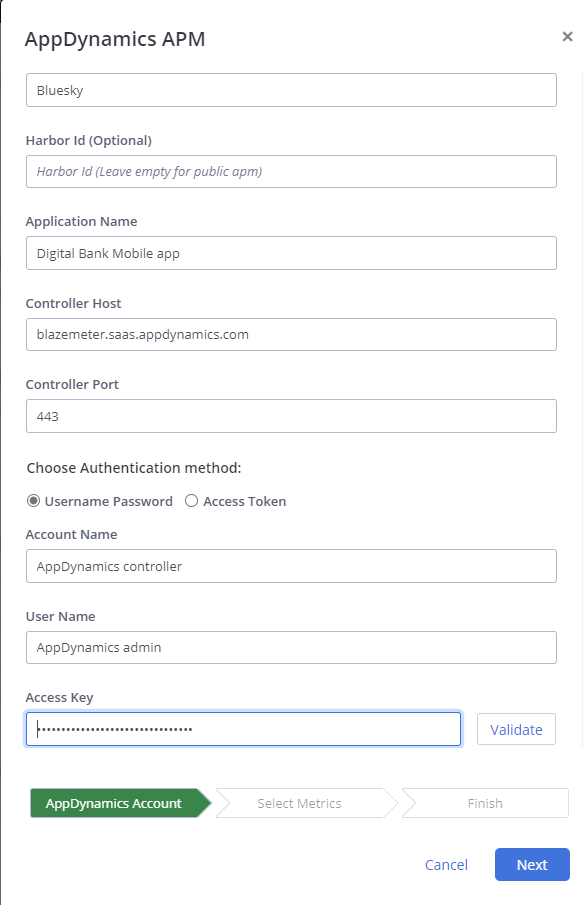The width and height of the screenshot is (583, 905).
Task: Click the User Name input box
Action: [292, 648]
